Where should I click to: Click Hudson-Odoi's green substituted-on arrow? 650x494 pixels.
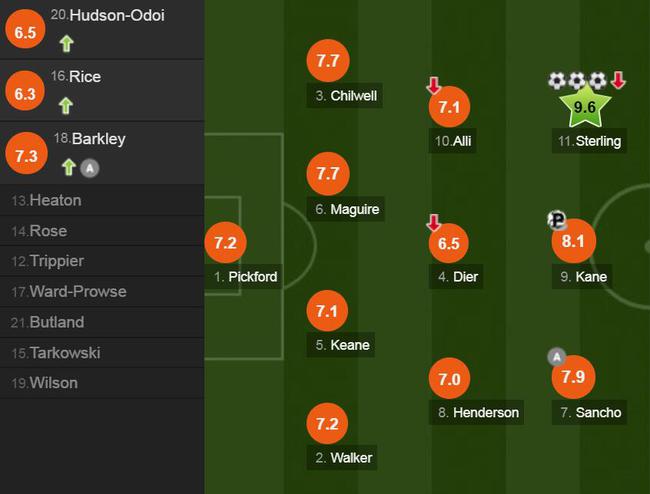coord(66,44)
